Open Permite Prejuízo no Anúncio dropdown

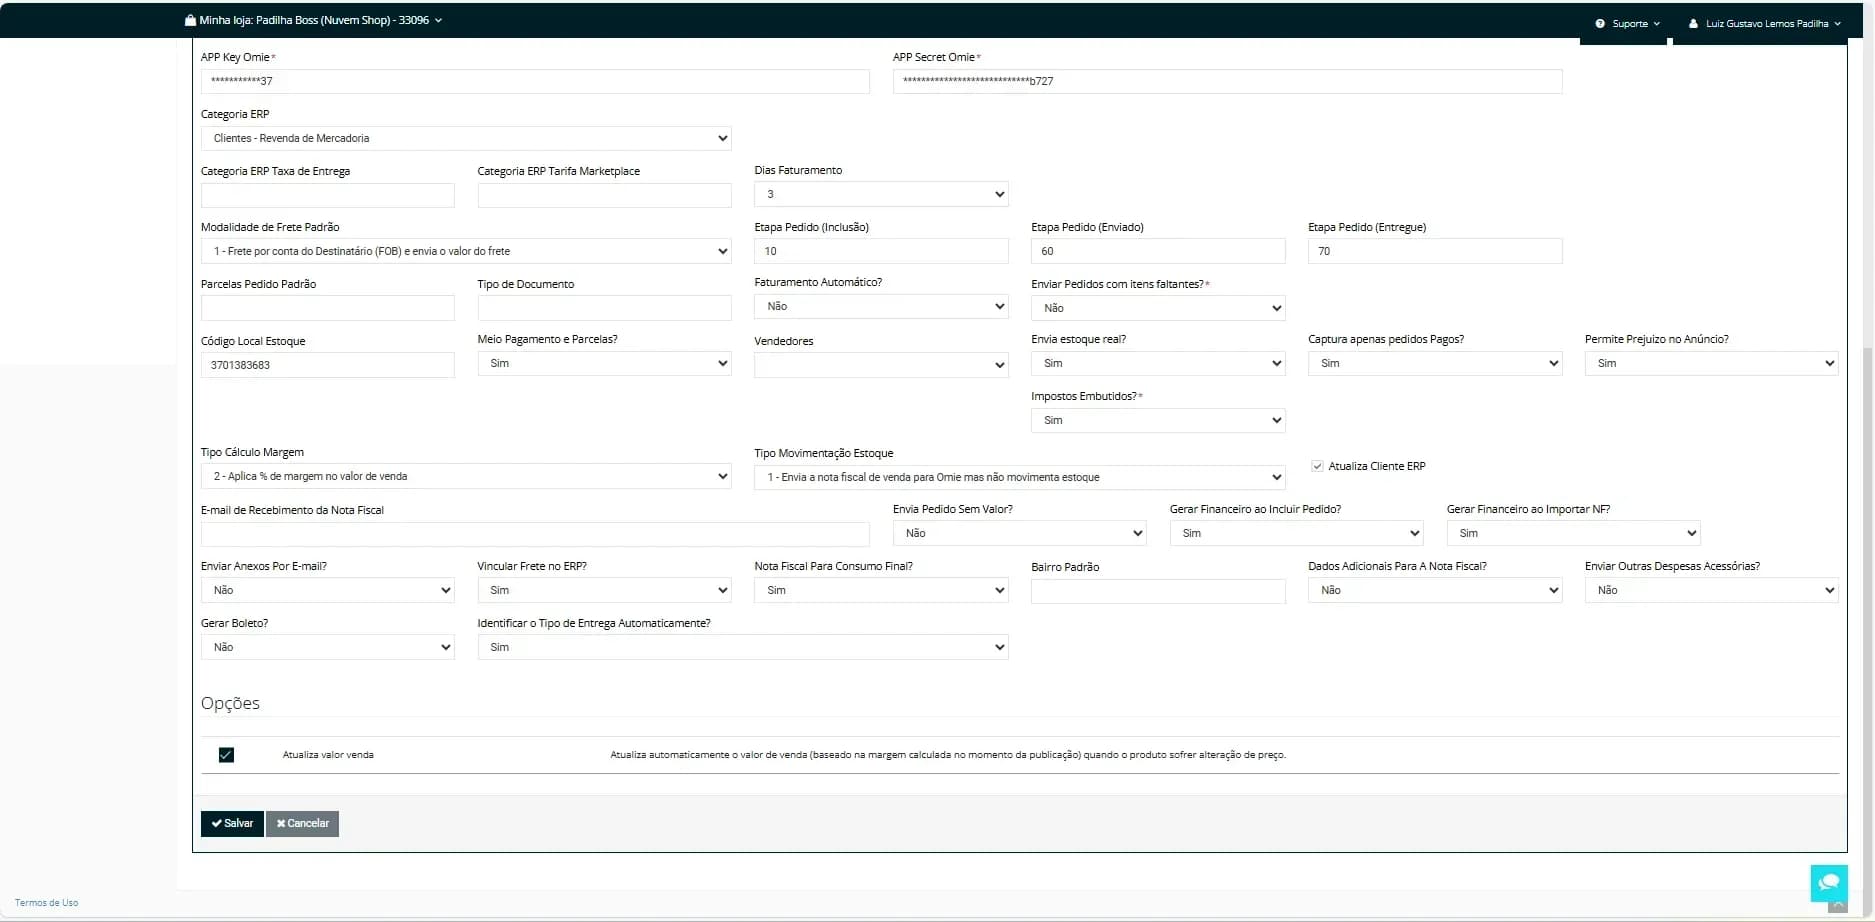[1711, 363]
